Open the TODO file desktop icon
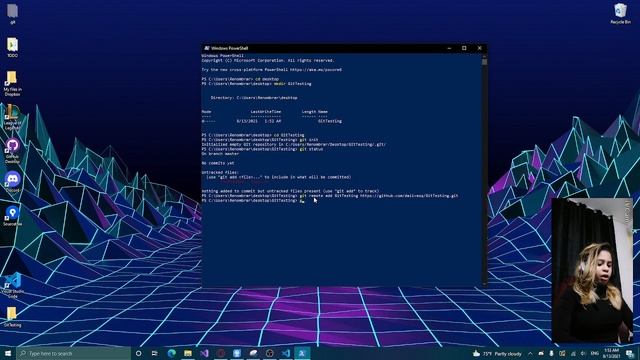This screenshot has height=360, width=640. coord(12,47)
